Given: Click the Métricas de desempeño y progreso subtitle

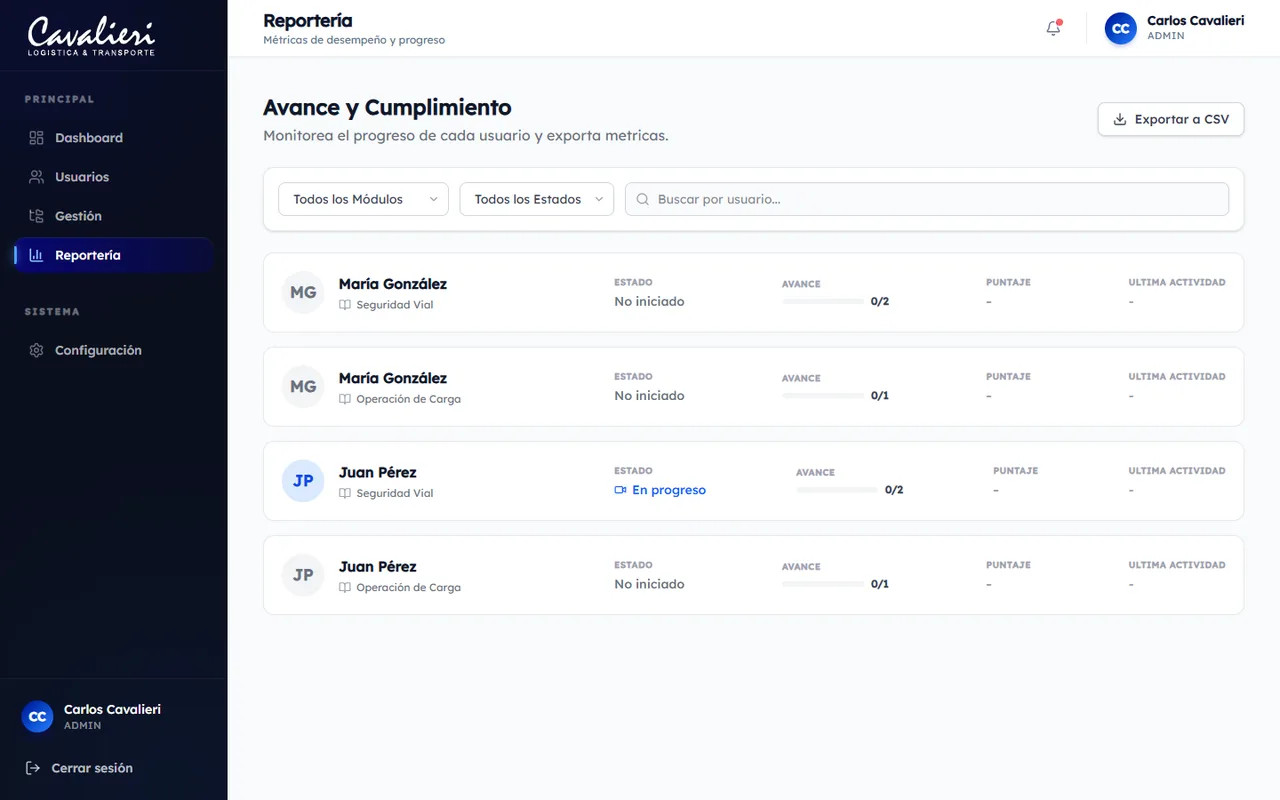Looking at the screenshot, I should (354, 41).
